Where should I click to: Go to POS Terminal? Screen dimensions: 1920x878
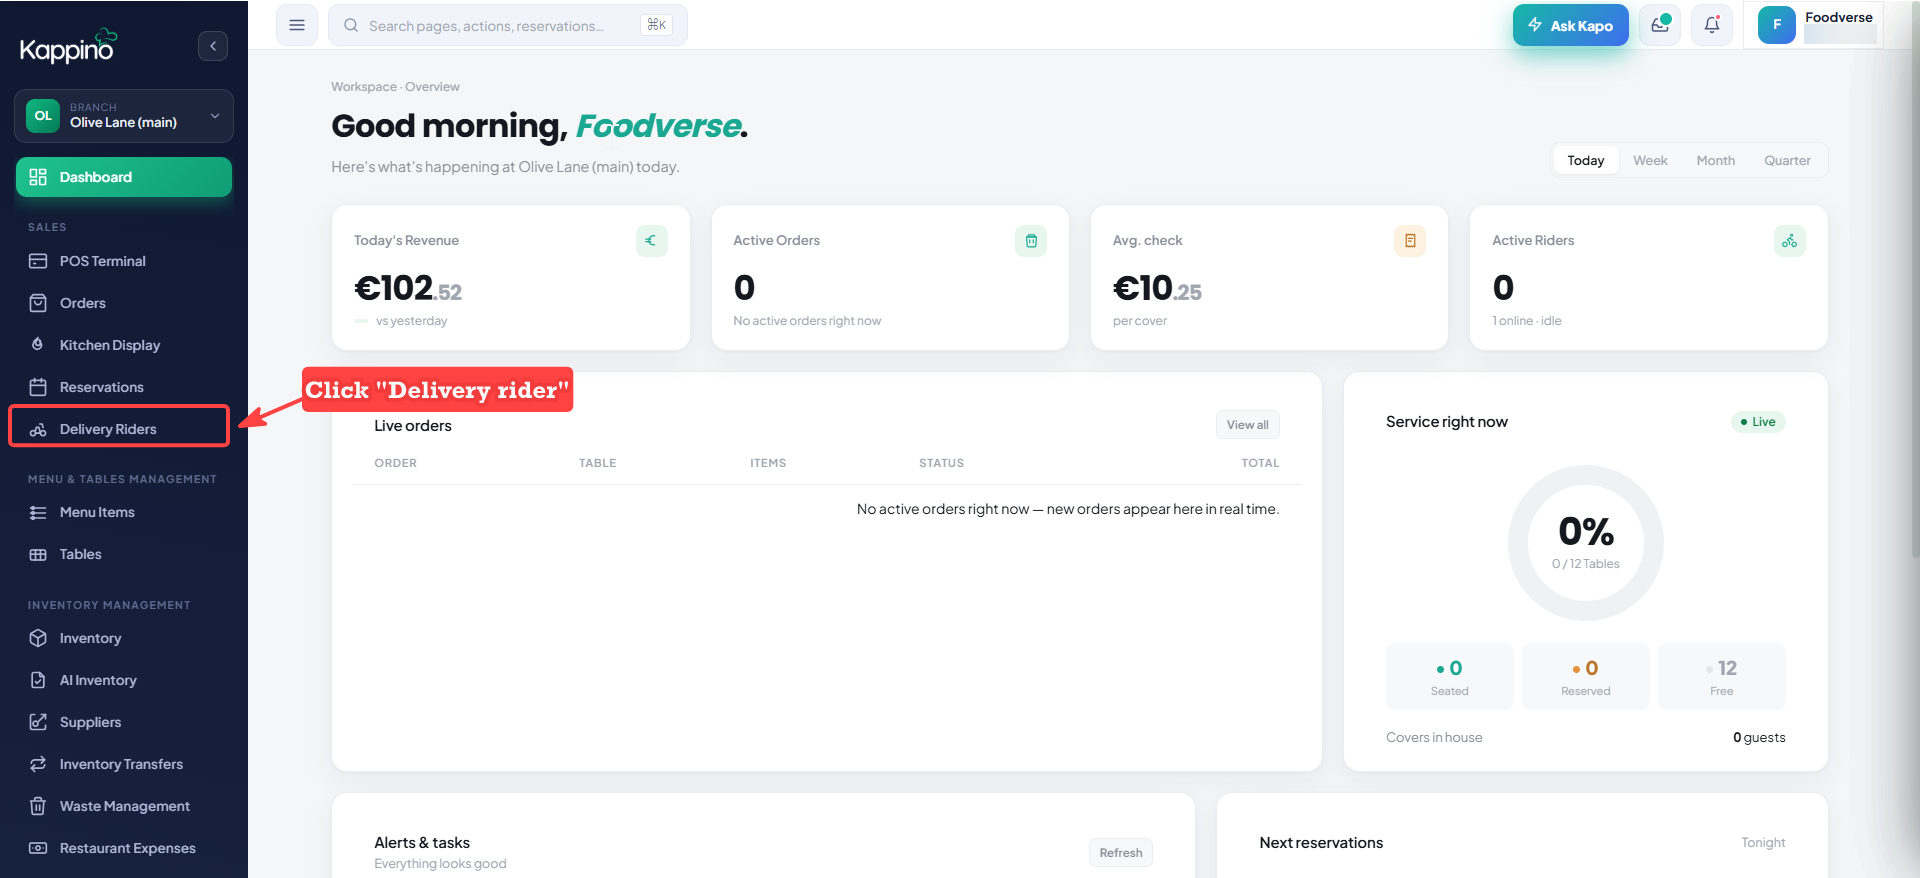click(124, 261)
